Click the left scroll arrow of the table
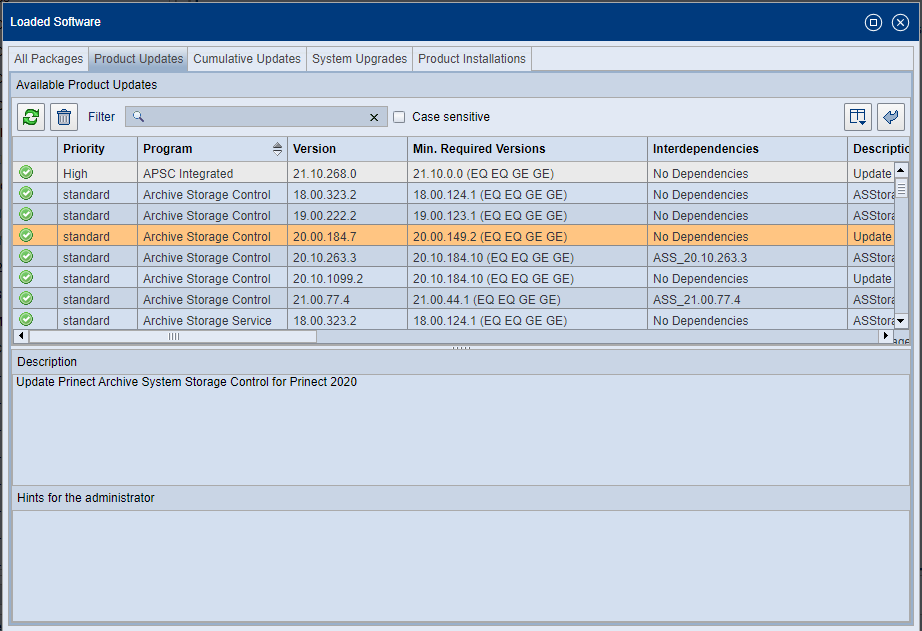 (x=20, y=336)
